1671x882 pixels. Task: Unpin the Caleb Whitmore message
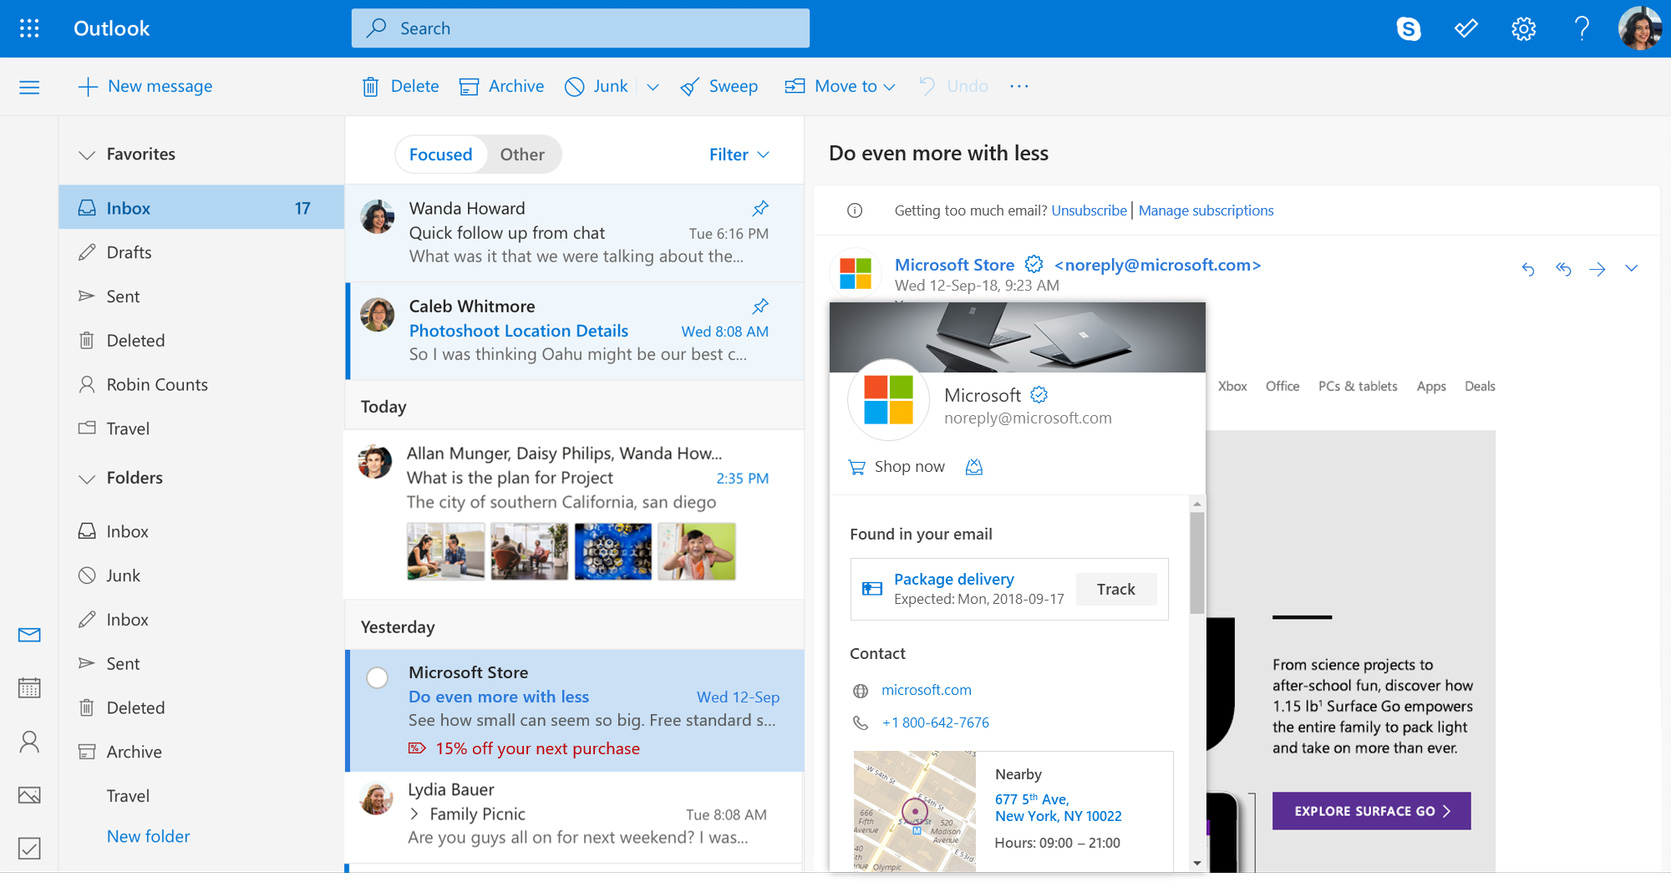click(760, 306)
